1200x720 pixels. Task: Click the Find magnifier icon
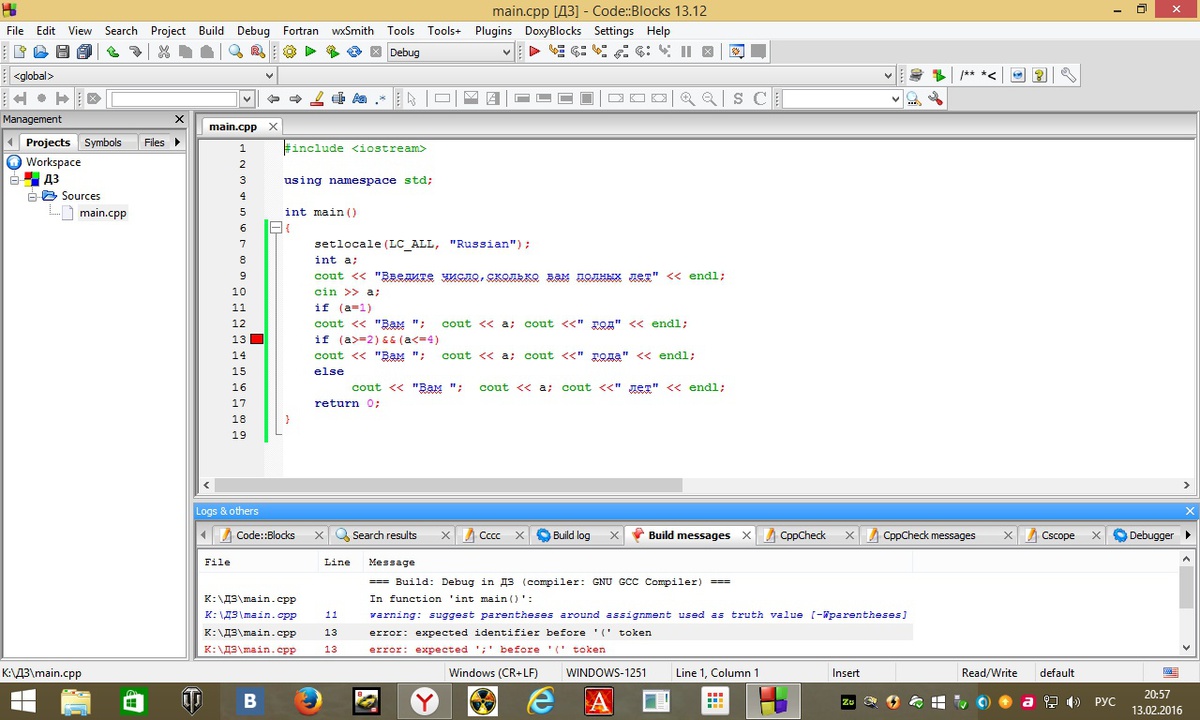pos(236,52)
